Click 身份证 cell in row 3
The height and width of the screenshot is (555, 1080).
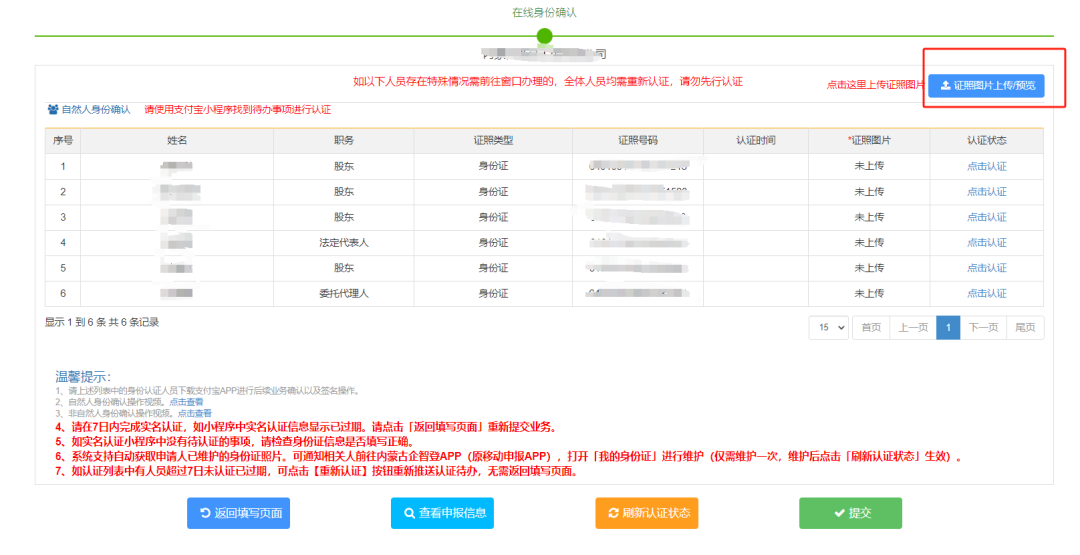click(x=493, y=217)
